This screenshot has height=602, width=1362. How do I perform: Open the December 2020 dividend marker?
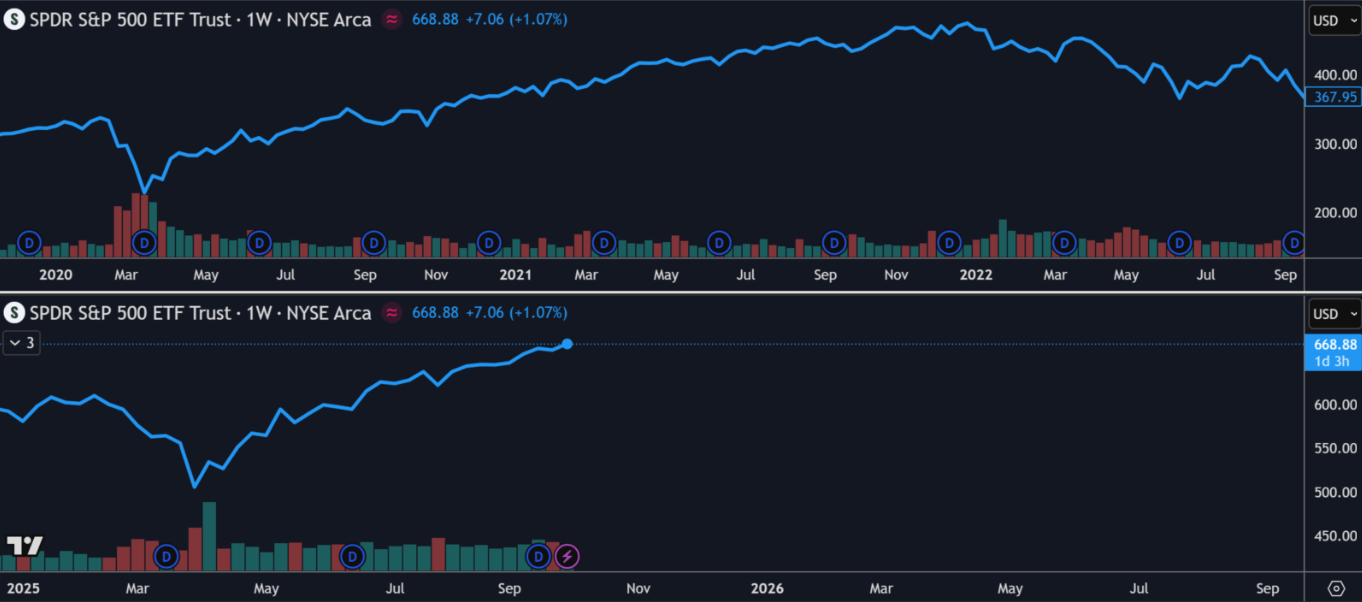(x=489, y=242)
